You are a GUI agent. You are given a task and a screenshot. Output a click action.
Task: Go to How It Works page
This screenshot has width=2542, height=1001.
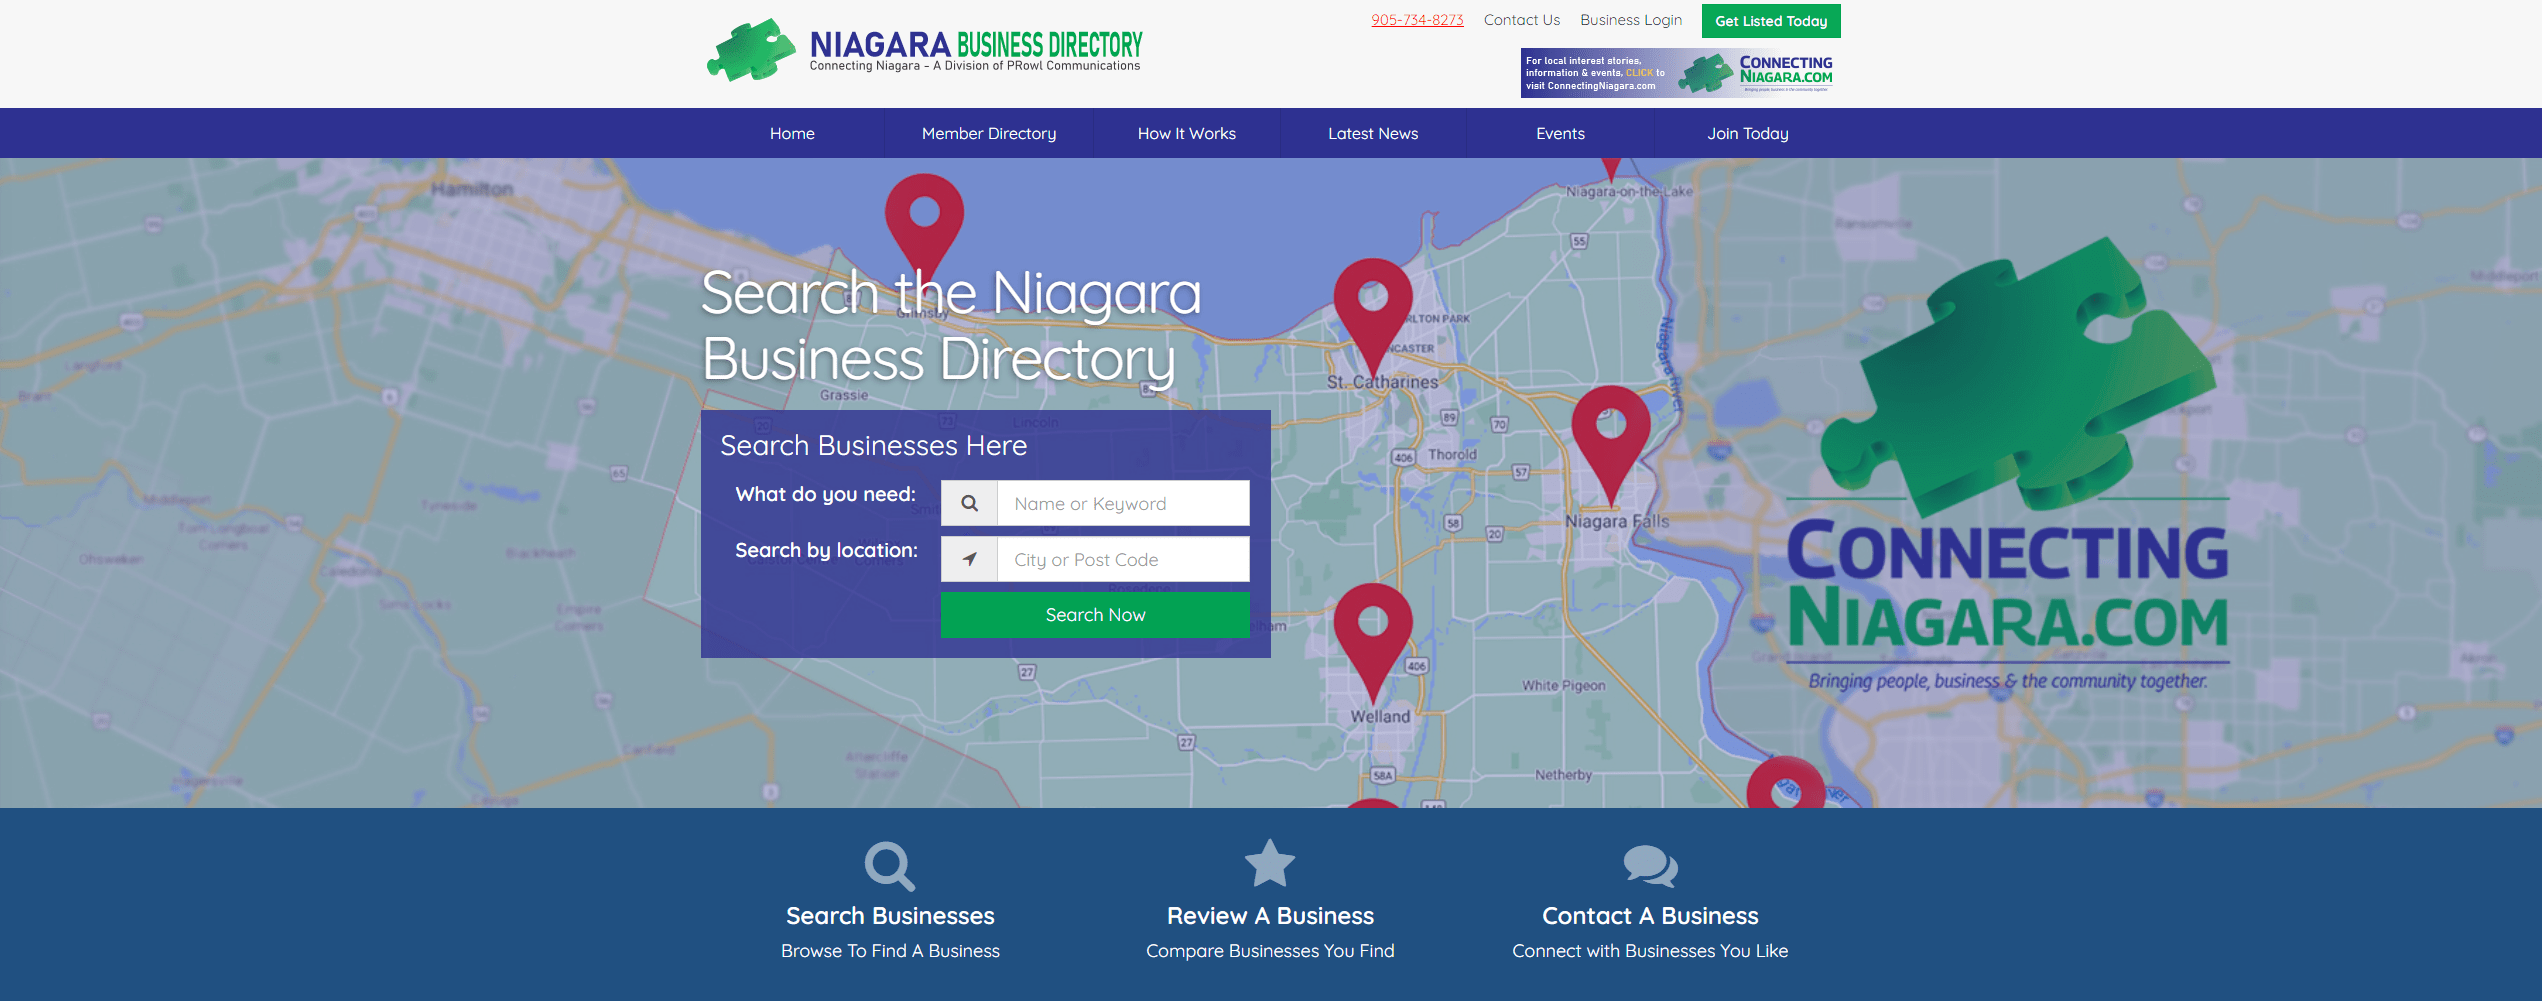pos(1187,133)
